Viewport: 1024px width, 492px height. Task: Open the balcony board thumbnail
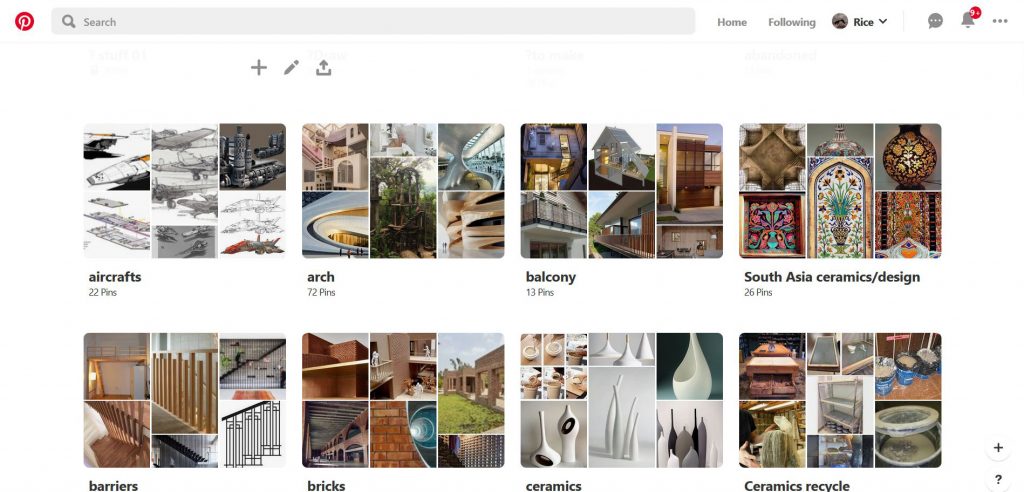tap(622, 191)
